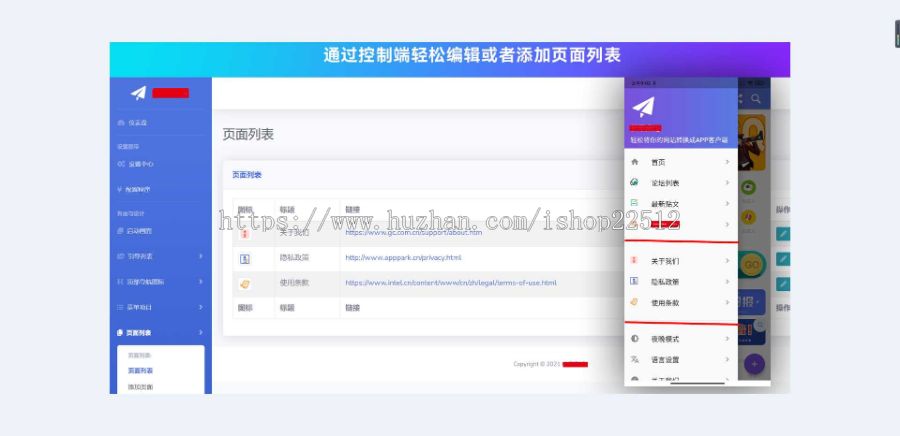
Task: Open 夜晚模式 chevron in the phone drawer
Action: 727,339
